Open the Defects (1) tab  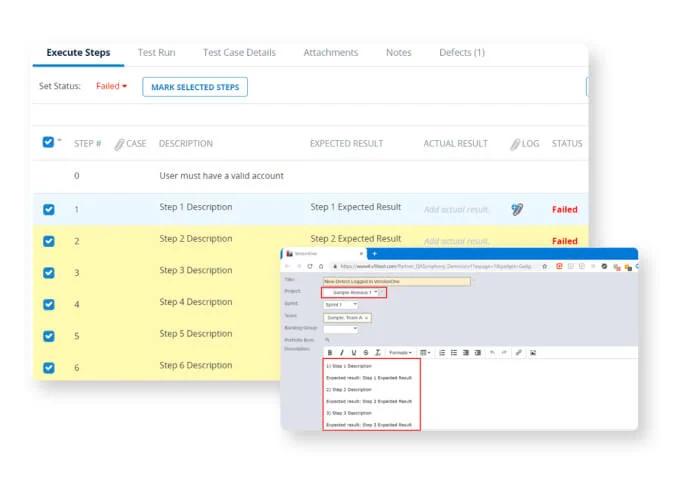(x=461, y=53)
